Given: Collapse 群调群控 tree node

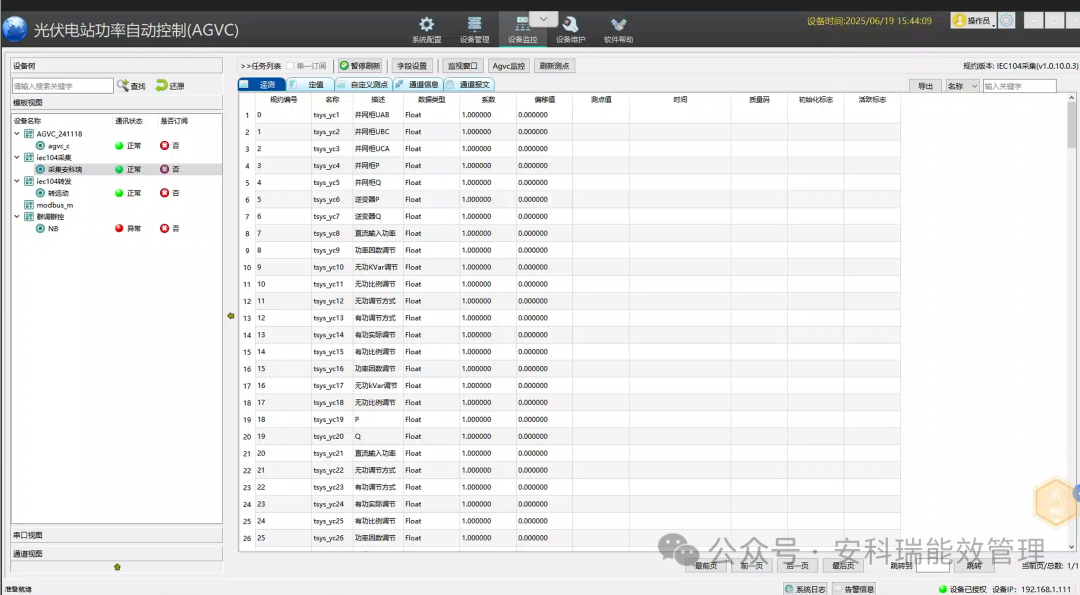Looking at the screenshot, I should pyautogui.click(x=17, y=216).
